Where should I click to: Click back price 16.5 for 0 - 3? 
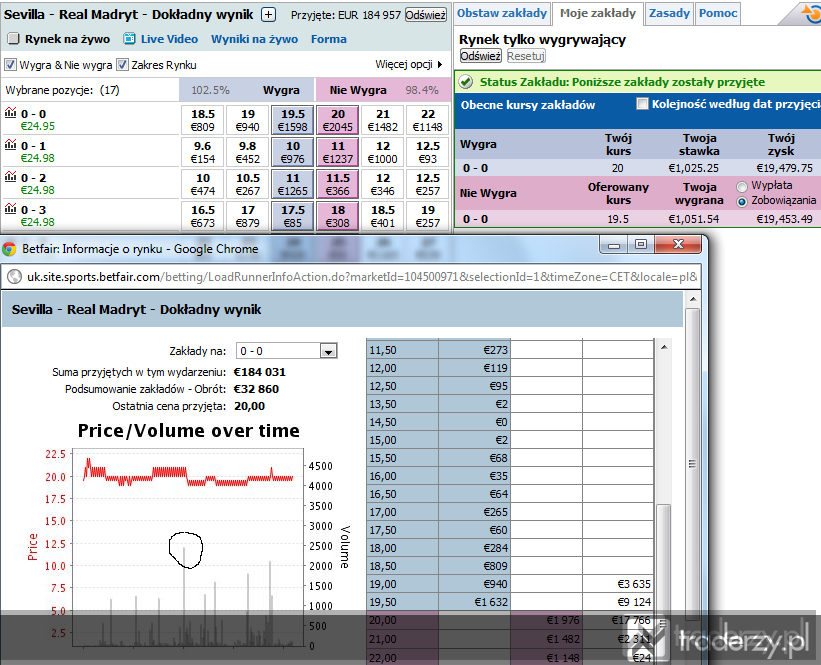[x=203, y=216]
